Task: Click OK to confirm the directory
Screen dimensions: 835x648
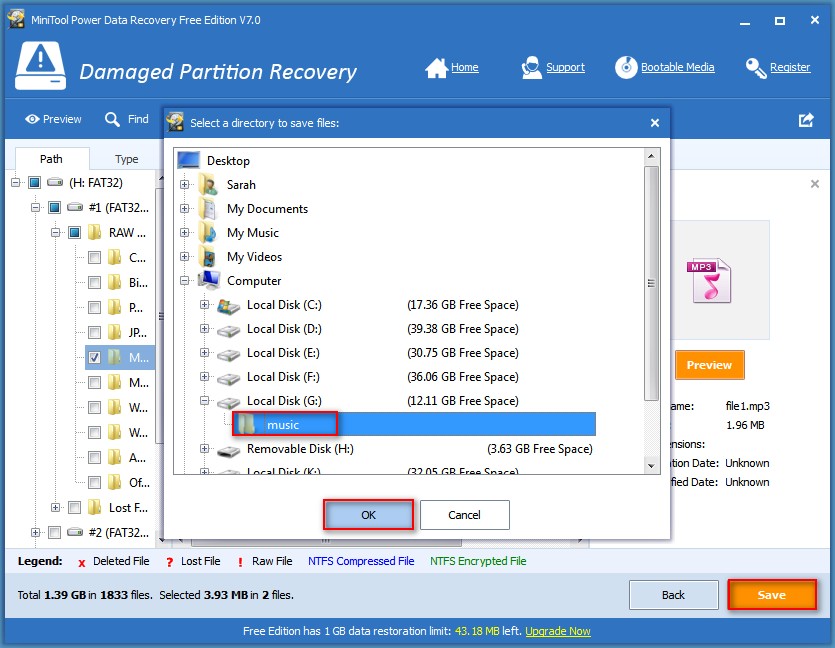Action: 368,515
